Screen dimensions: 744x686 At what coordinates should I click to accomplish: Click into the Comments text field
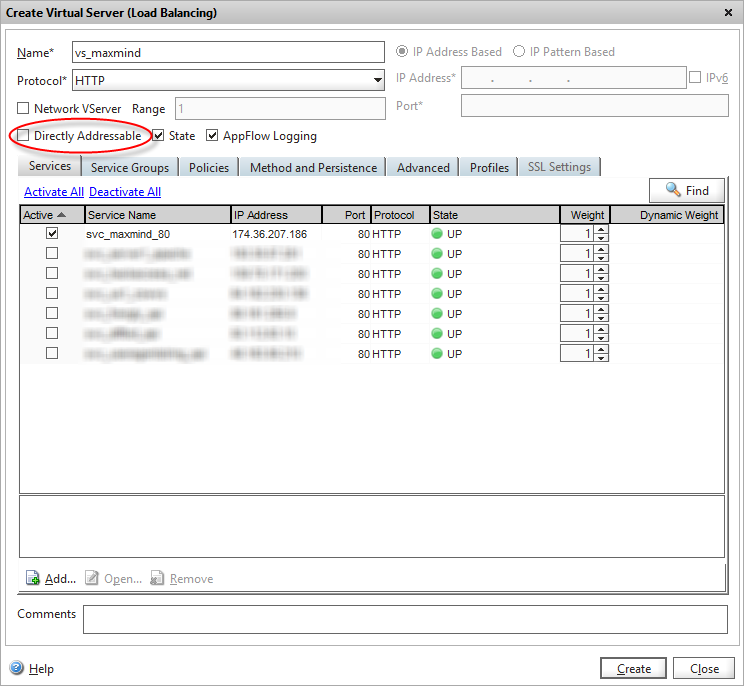[404, 619]
